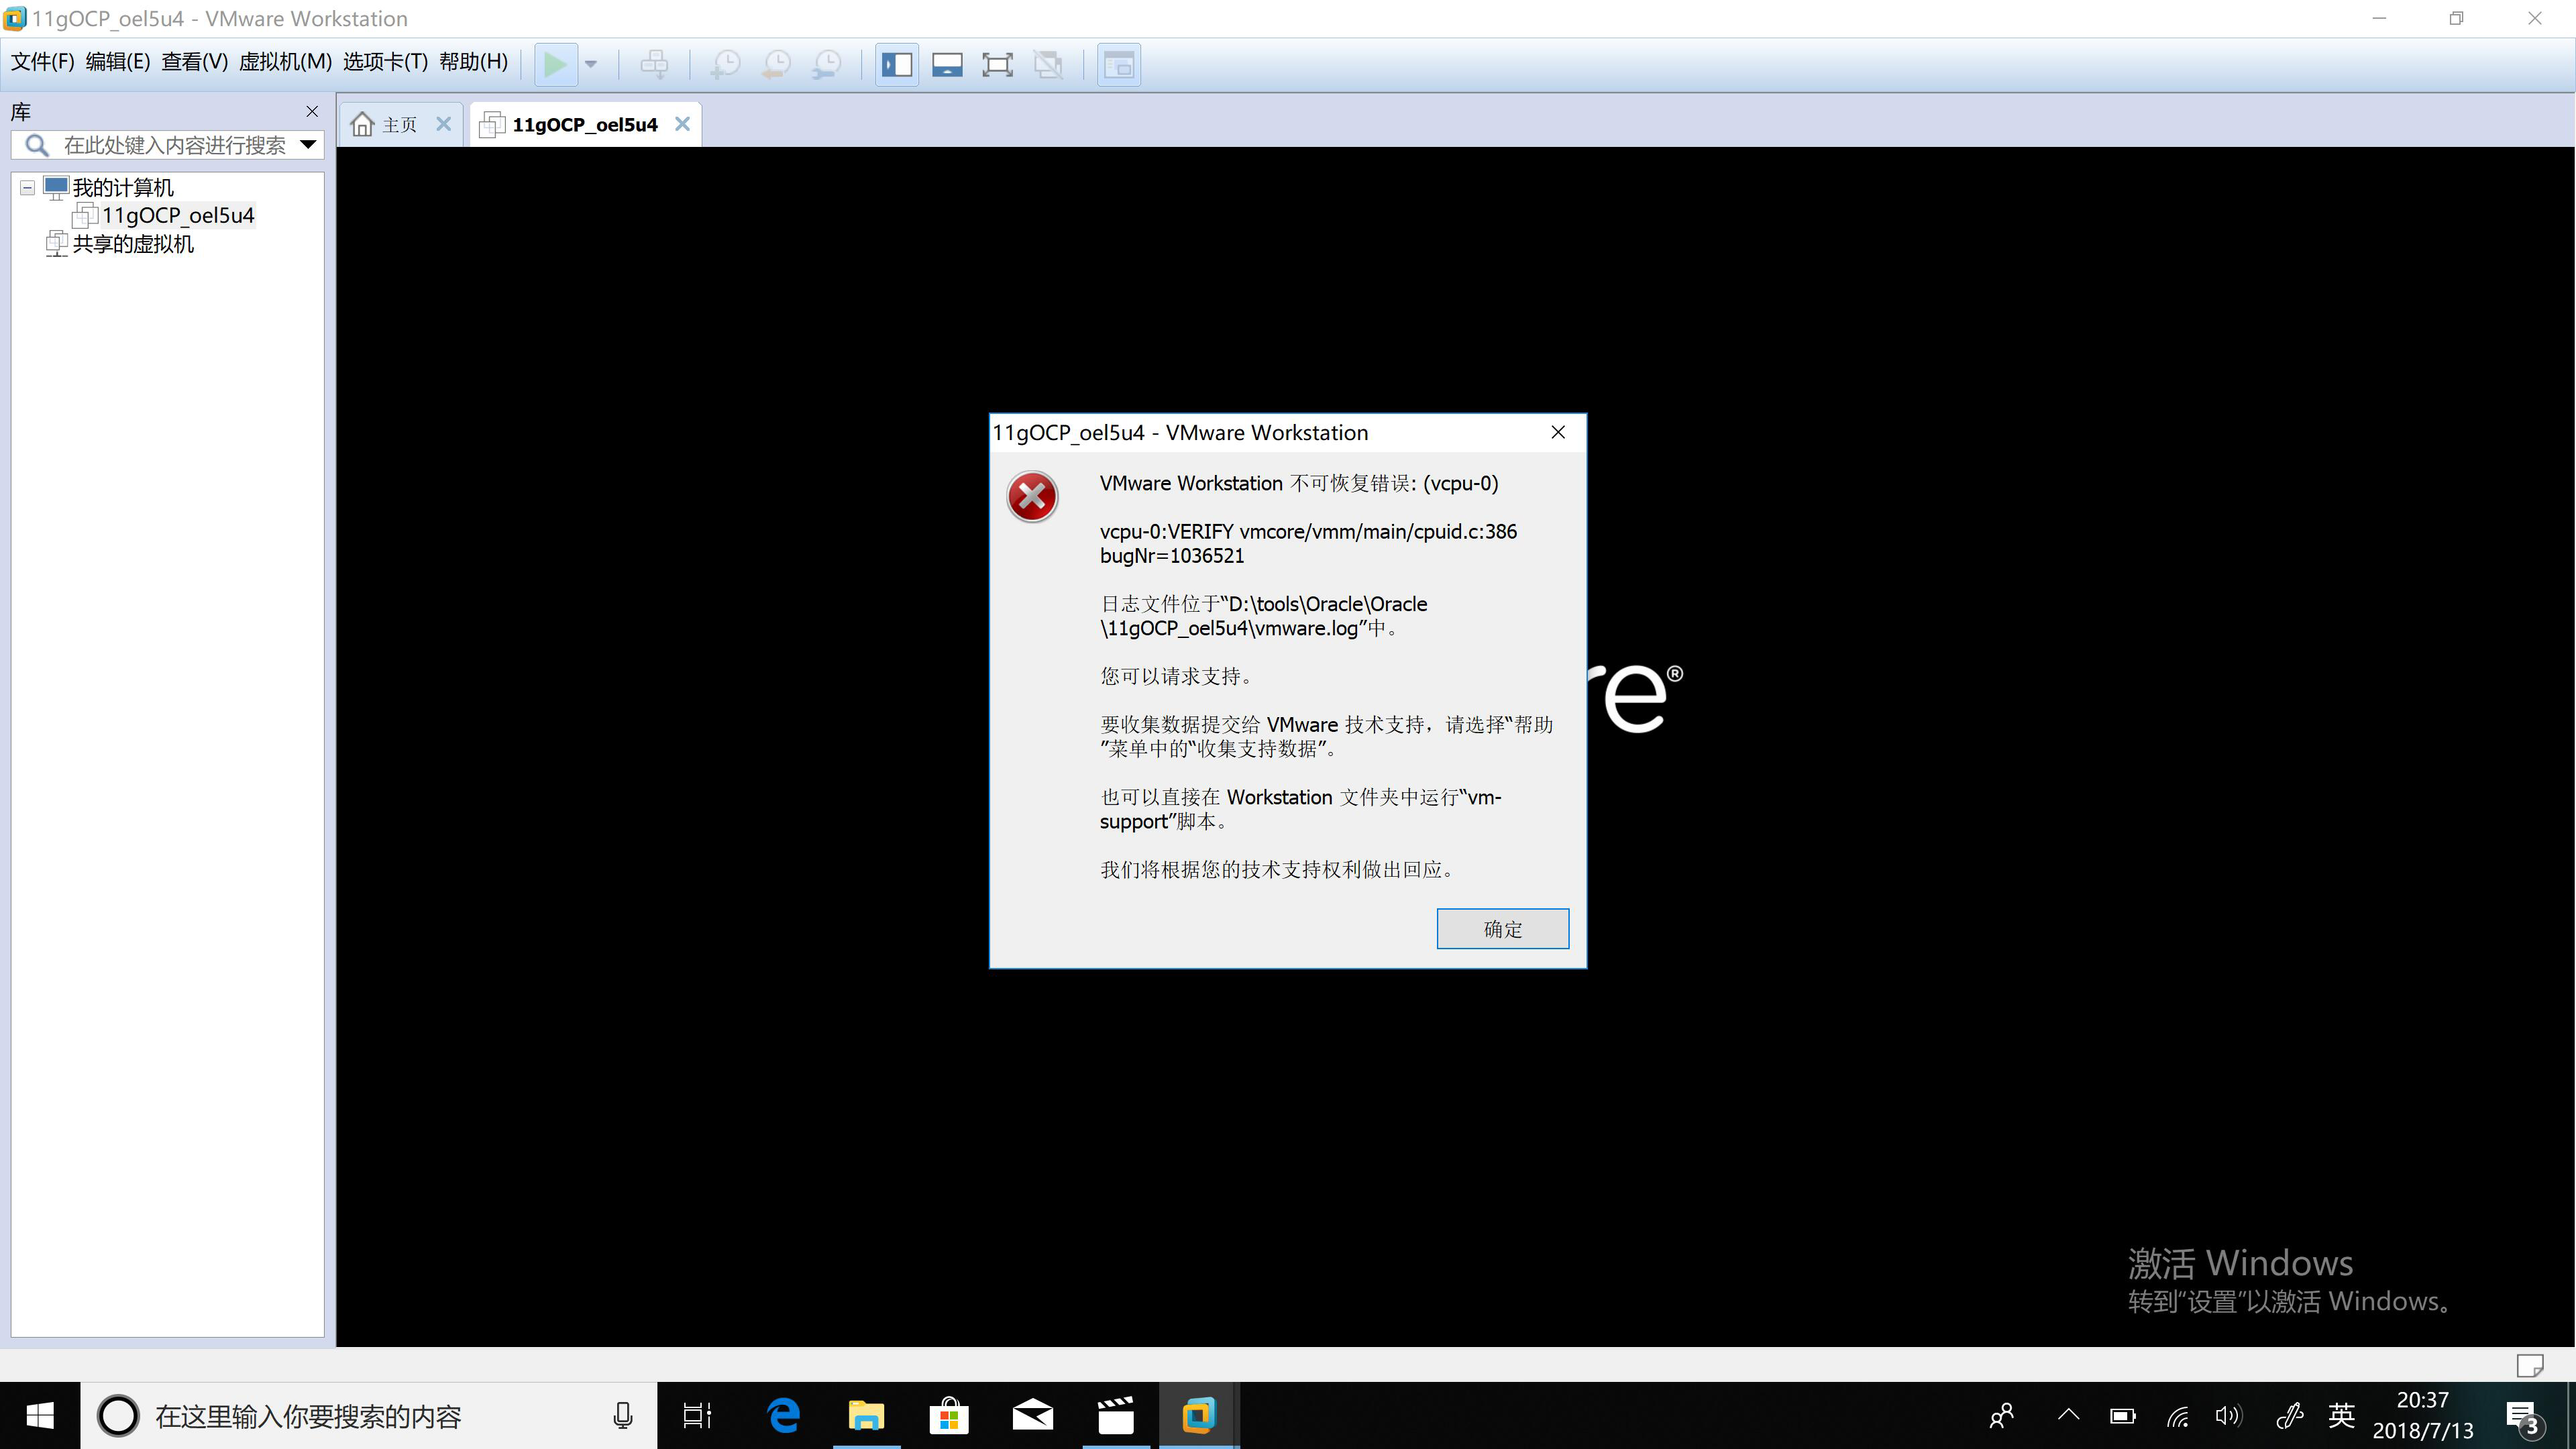Image resolution: width=2576 pixels, height=1449 pixels.
Task: Toggle the library sidebar view
Action: pos(896,65)
